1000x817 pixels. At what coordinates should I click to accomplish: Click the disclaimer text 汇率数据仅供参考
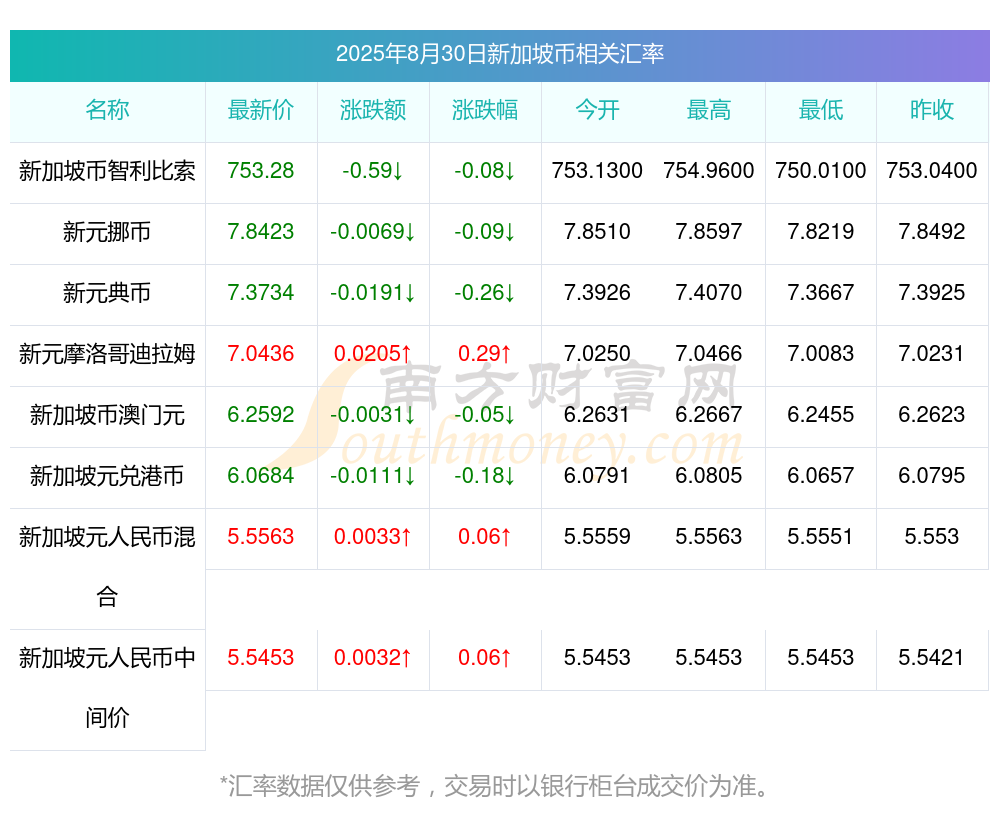pyautogui.click(x=324, y=786)
